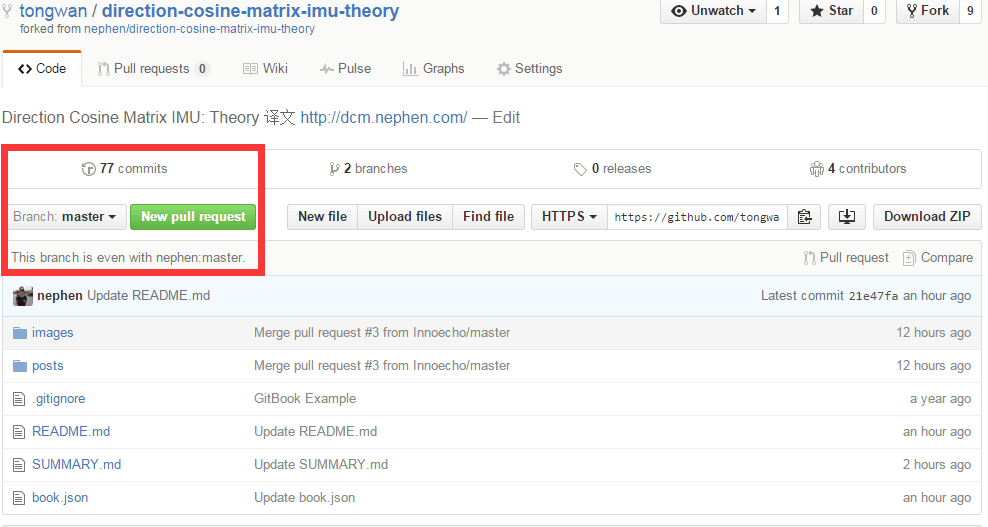The image size is (988, 527).
Task: Click the SUMMARY.md file icon
Action: (20, 465)
